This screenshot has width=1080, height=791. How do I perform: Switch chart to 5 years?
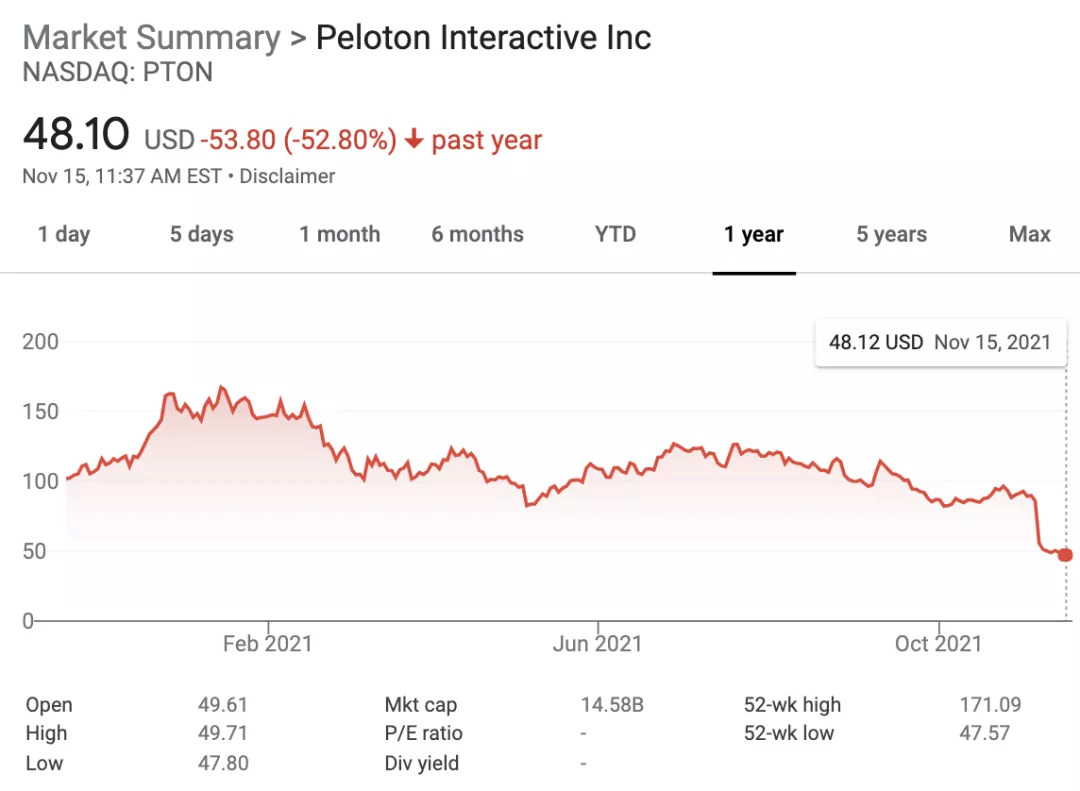coord(891,235)
